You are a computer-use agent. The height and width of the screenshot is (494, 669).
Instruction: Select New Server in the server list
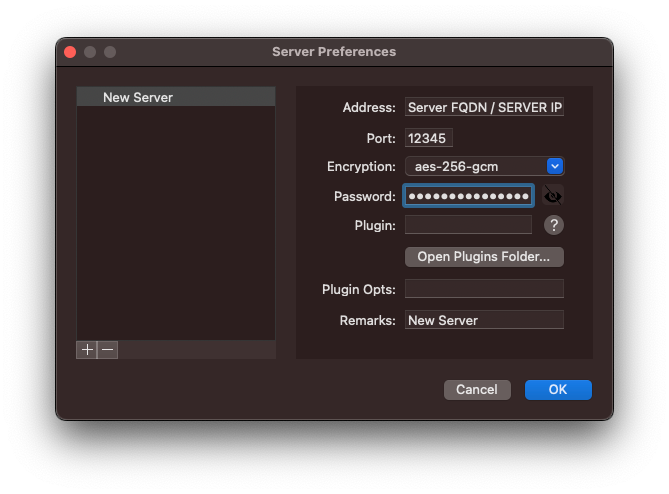point(175,97)
